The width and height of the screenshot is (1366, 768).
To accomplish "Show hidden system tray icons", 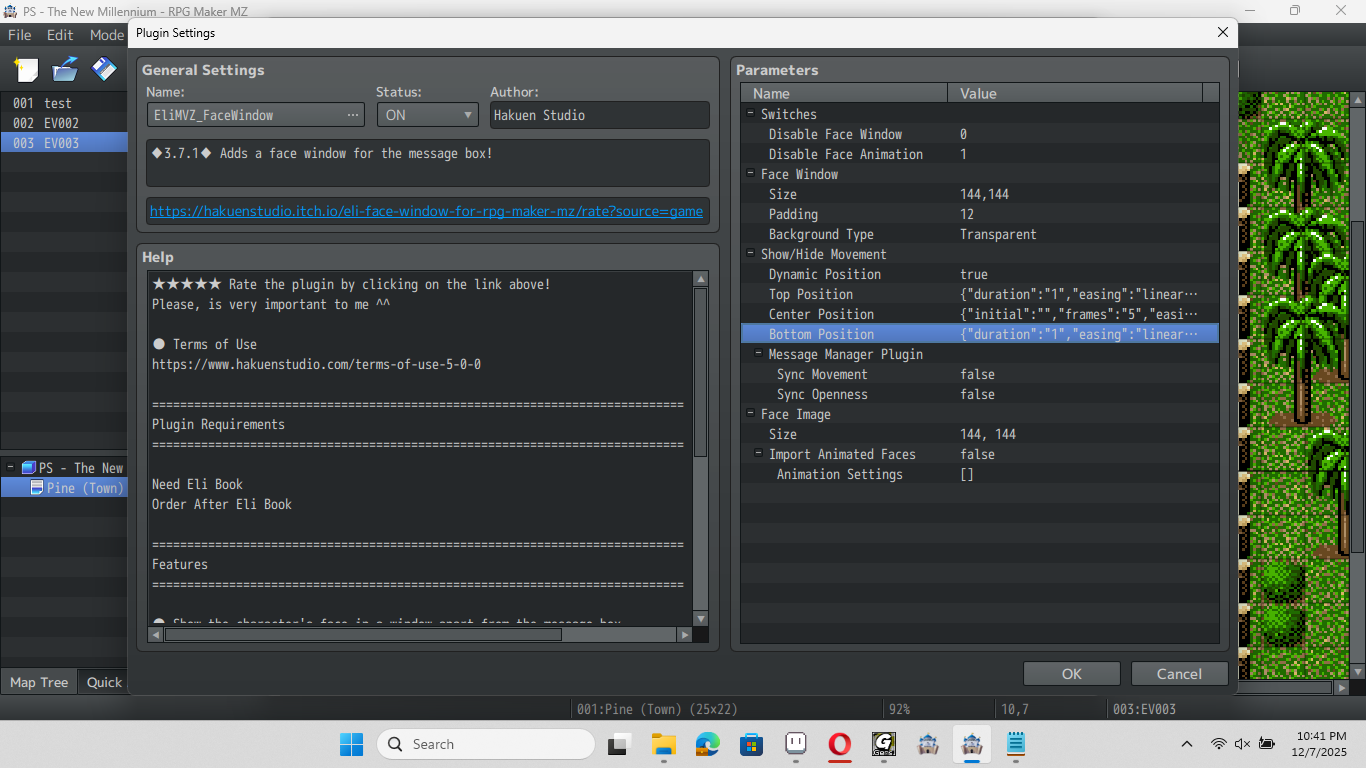I will tap(1187, 744).
